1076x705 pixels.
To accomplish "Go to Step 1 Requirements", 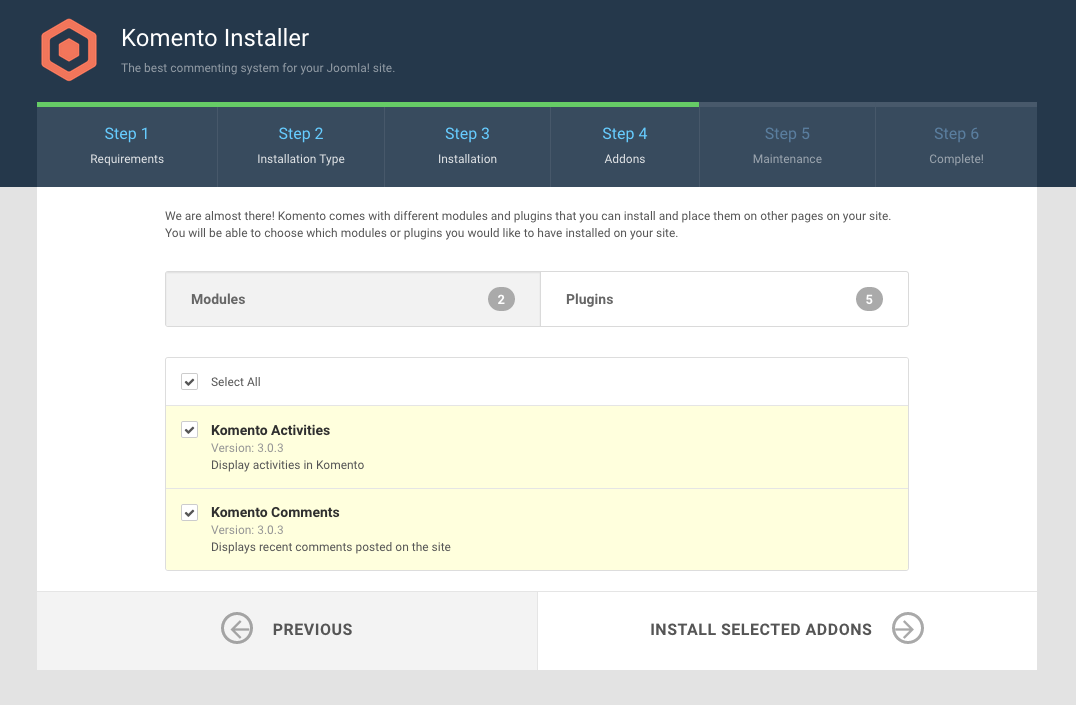I will click(127, 146).
